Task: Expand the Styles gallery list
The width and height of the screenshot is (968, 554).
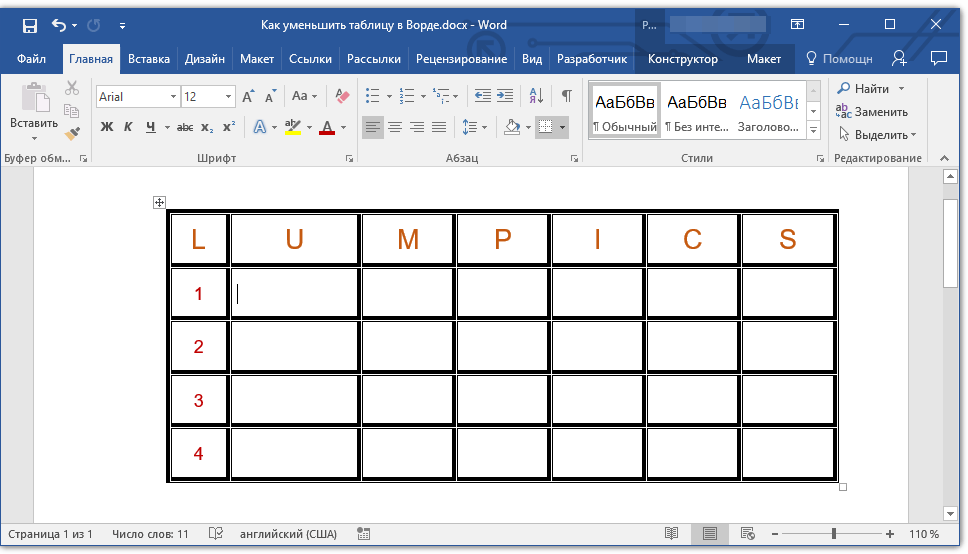Action: (x=813, y=131)
